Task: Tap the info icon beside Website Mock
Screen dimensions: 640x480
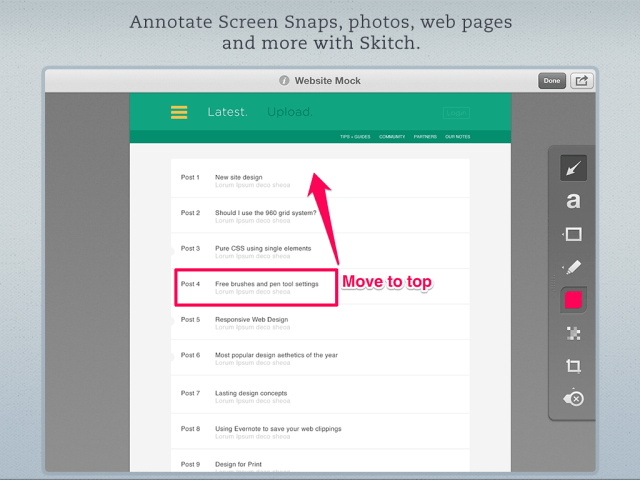Action: [285, 81]
